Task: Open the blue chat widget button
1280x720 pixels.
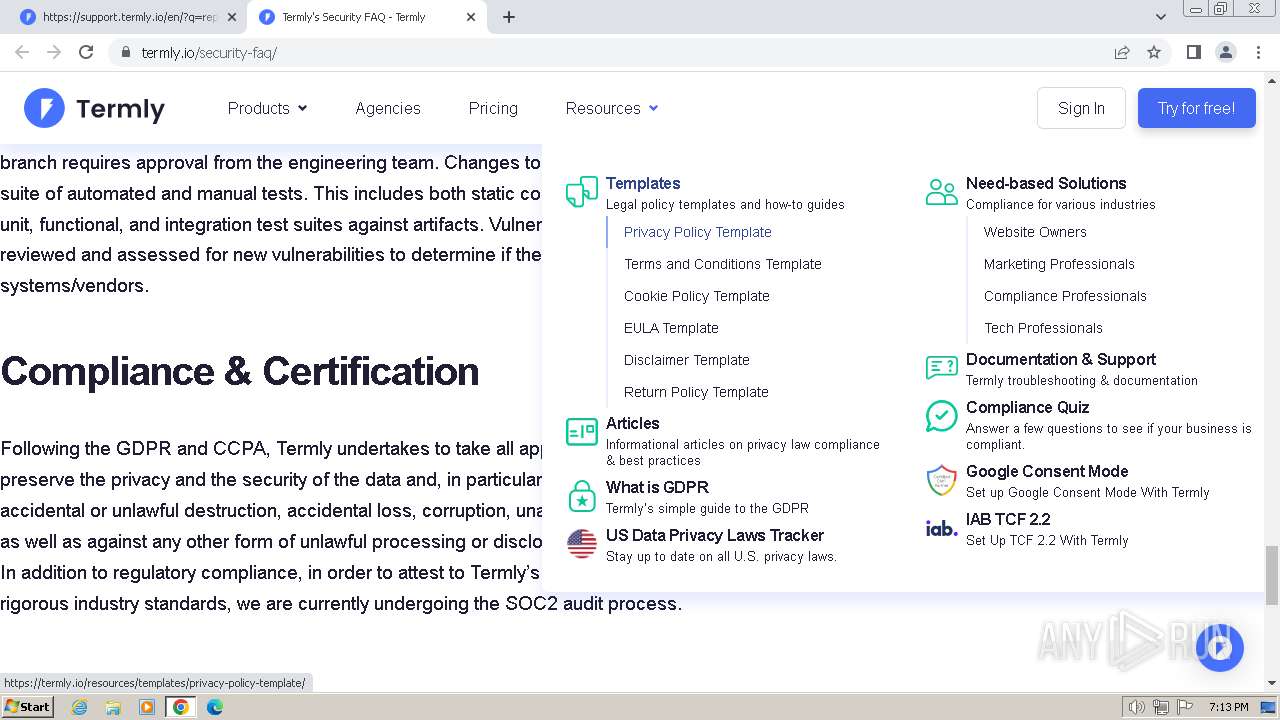Action: tap(1218, 647)
